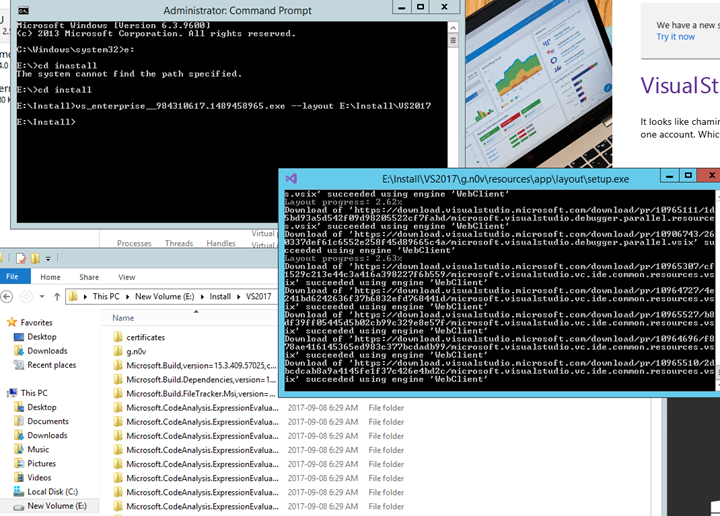Click the Music folder icon
This screenshot has height=516, width=720.
[x=19, y=449]
